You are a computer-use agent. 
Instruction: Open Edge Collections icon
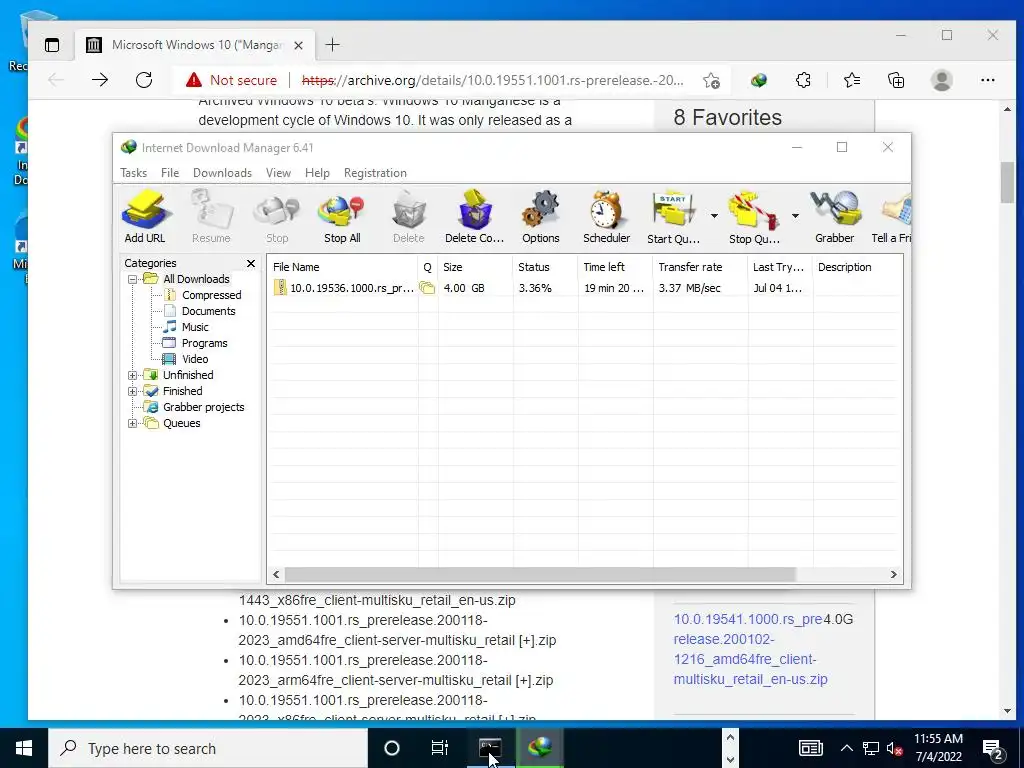896,80
